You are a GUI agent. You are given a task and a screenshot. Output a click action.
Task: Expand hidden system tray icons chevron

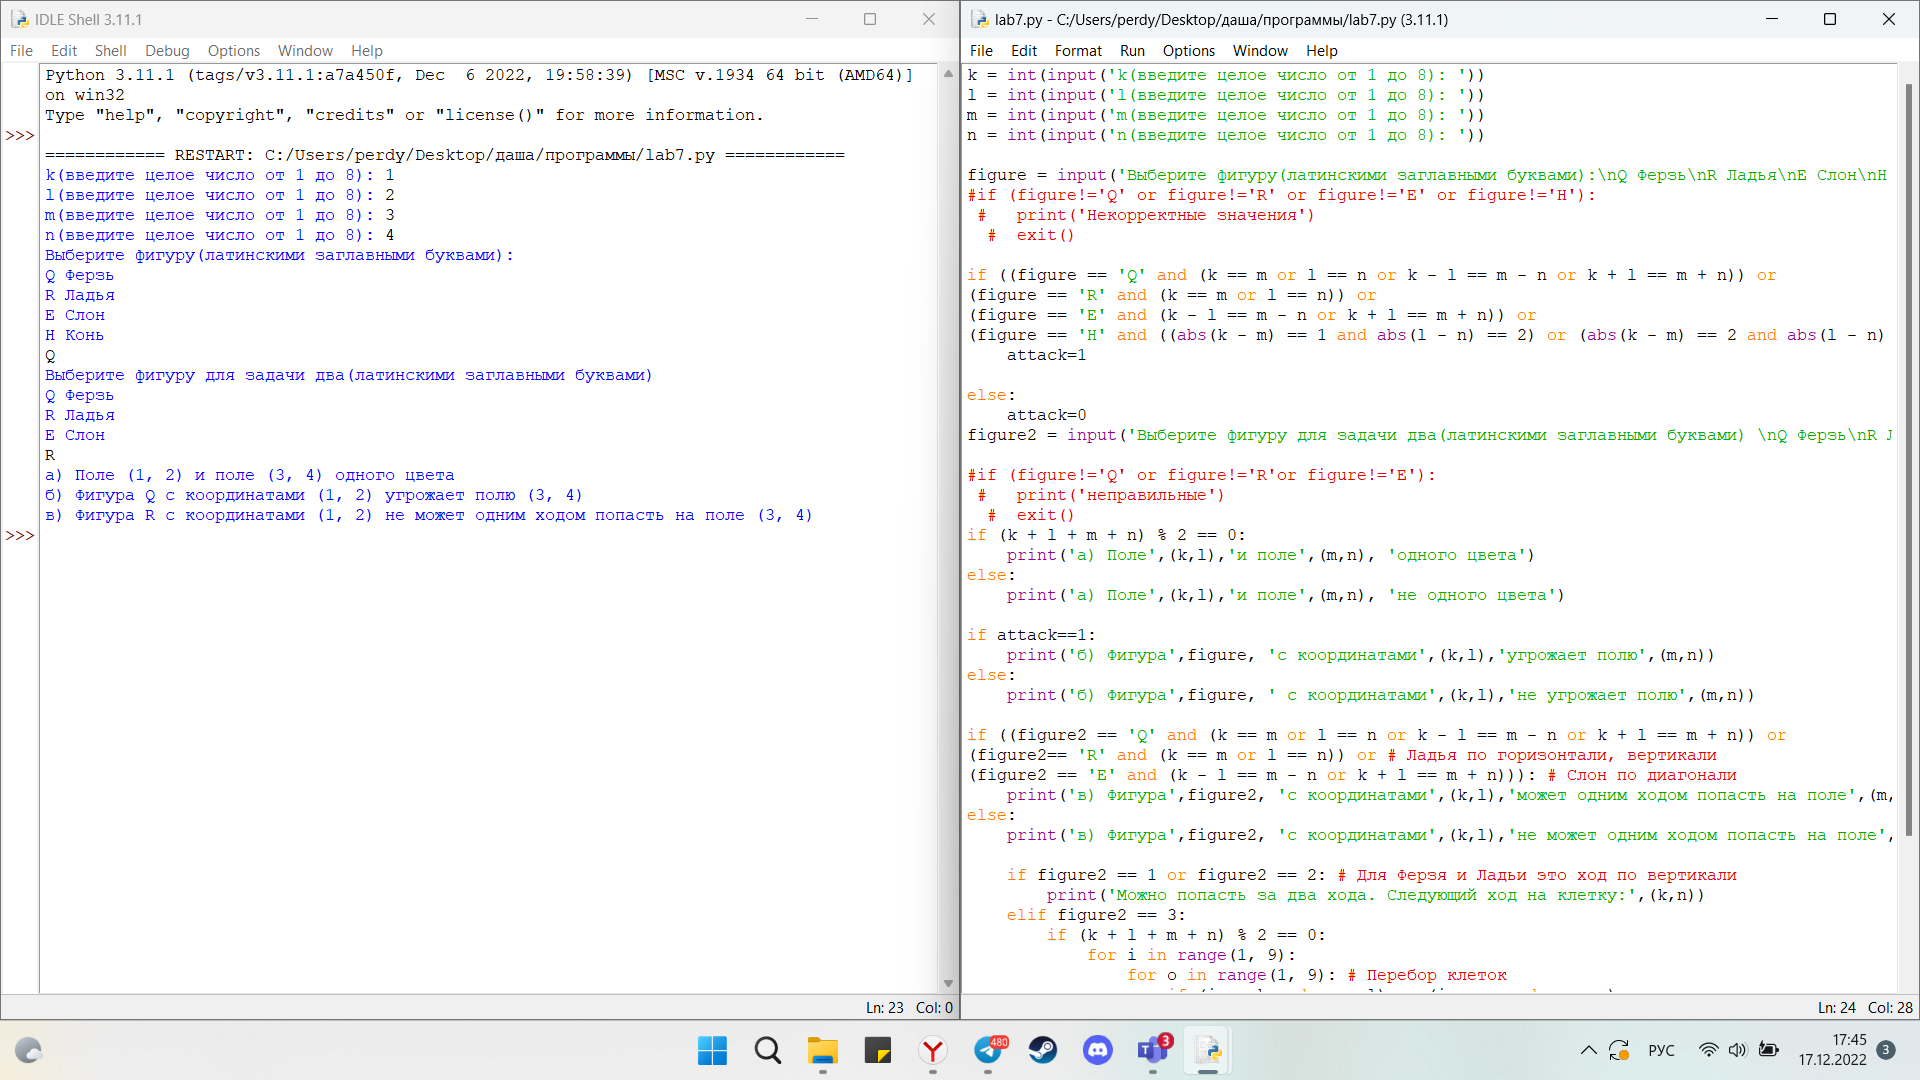click(1588, 1050)
